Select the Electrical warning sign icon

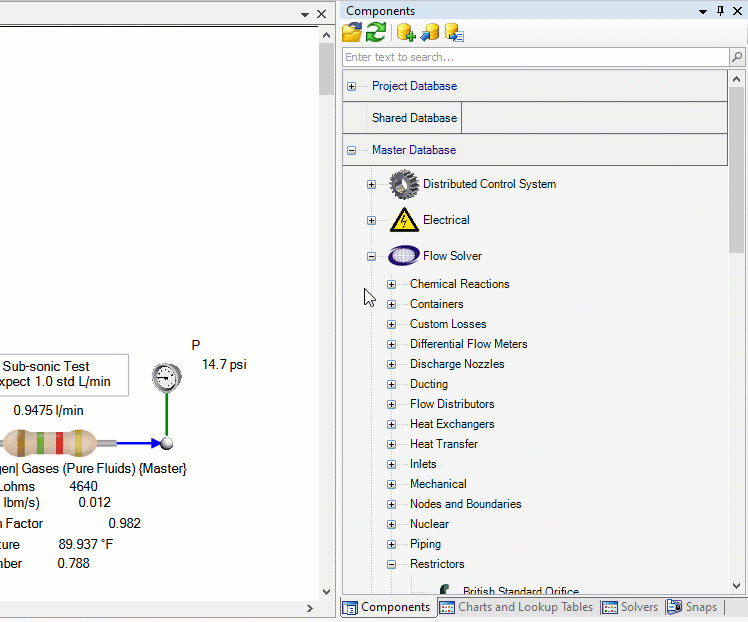point(404,220)
